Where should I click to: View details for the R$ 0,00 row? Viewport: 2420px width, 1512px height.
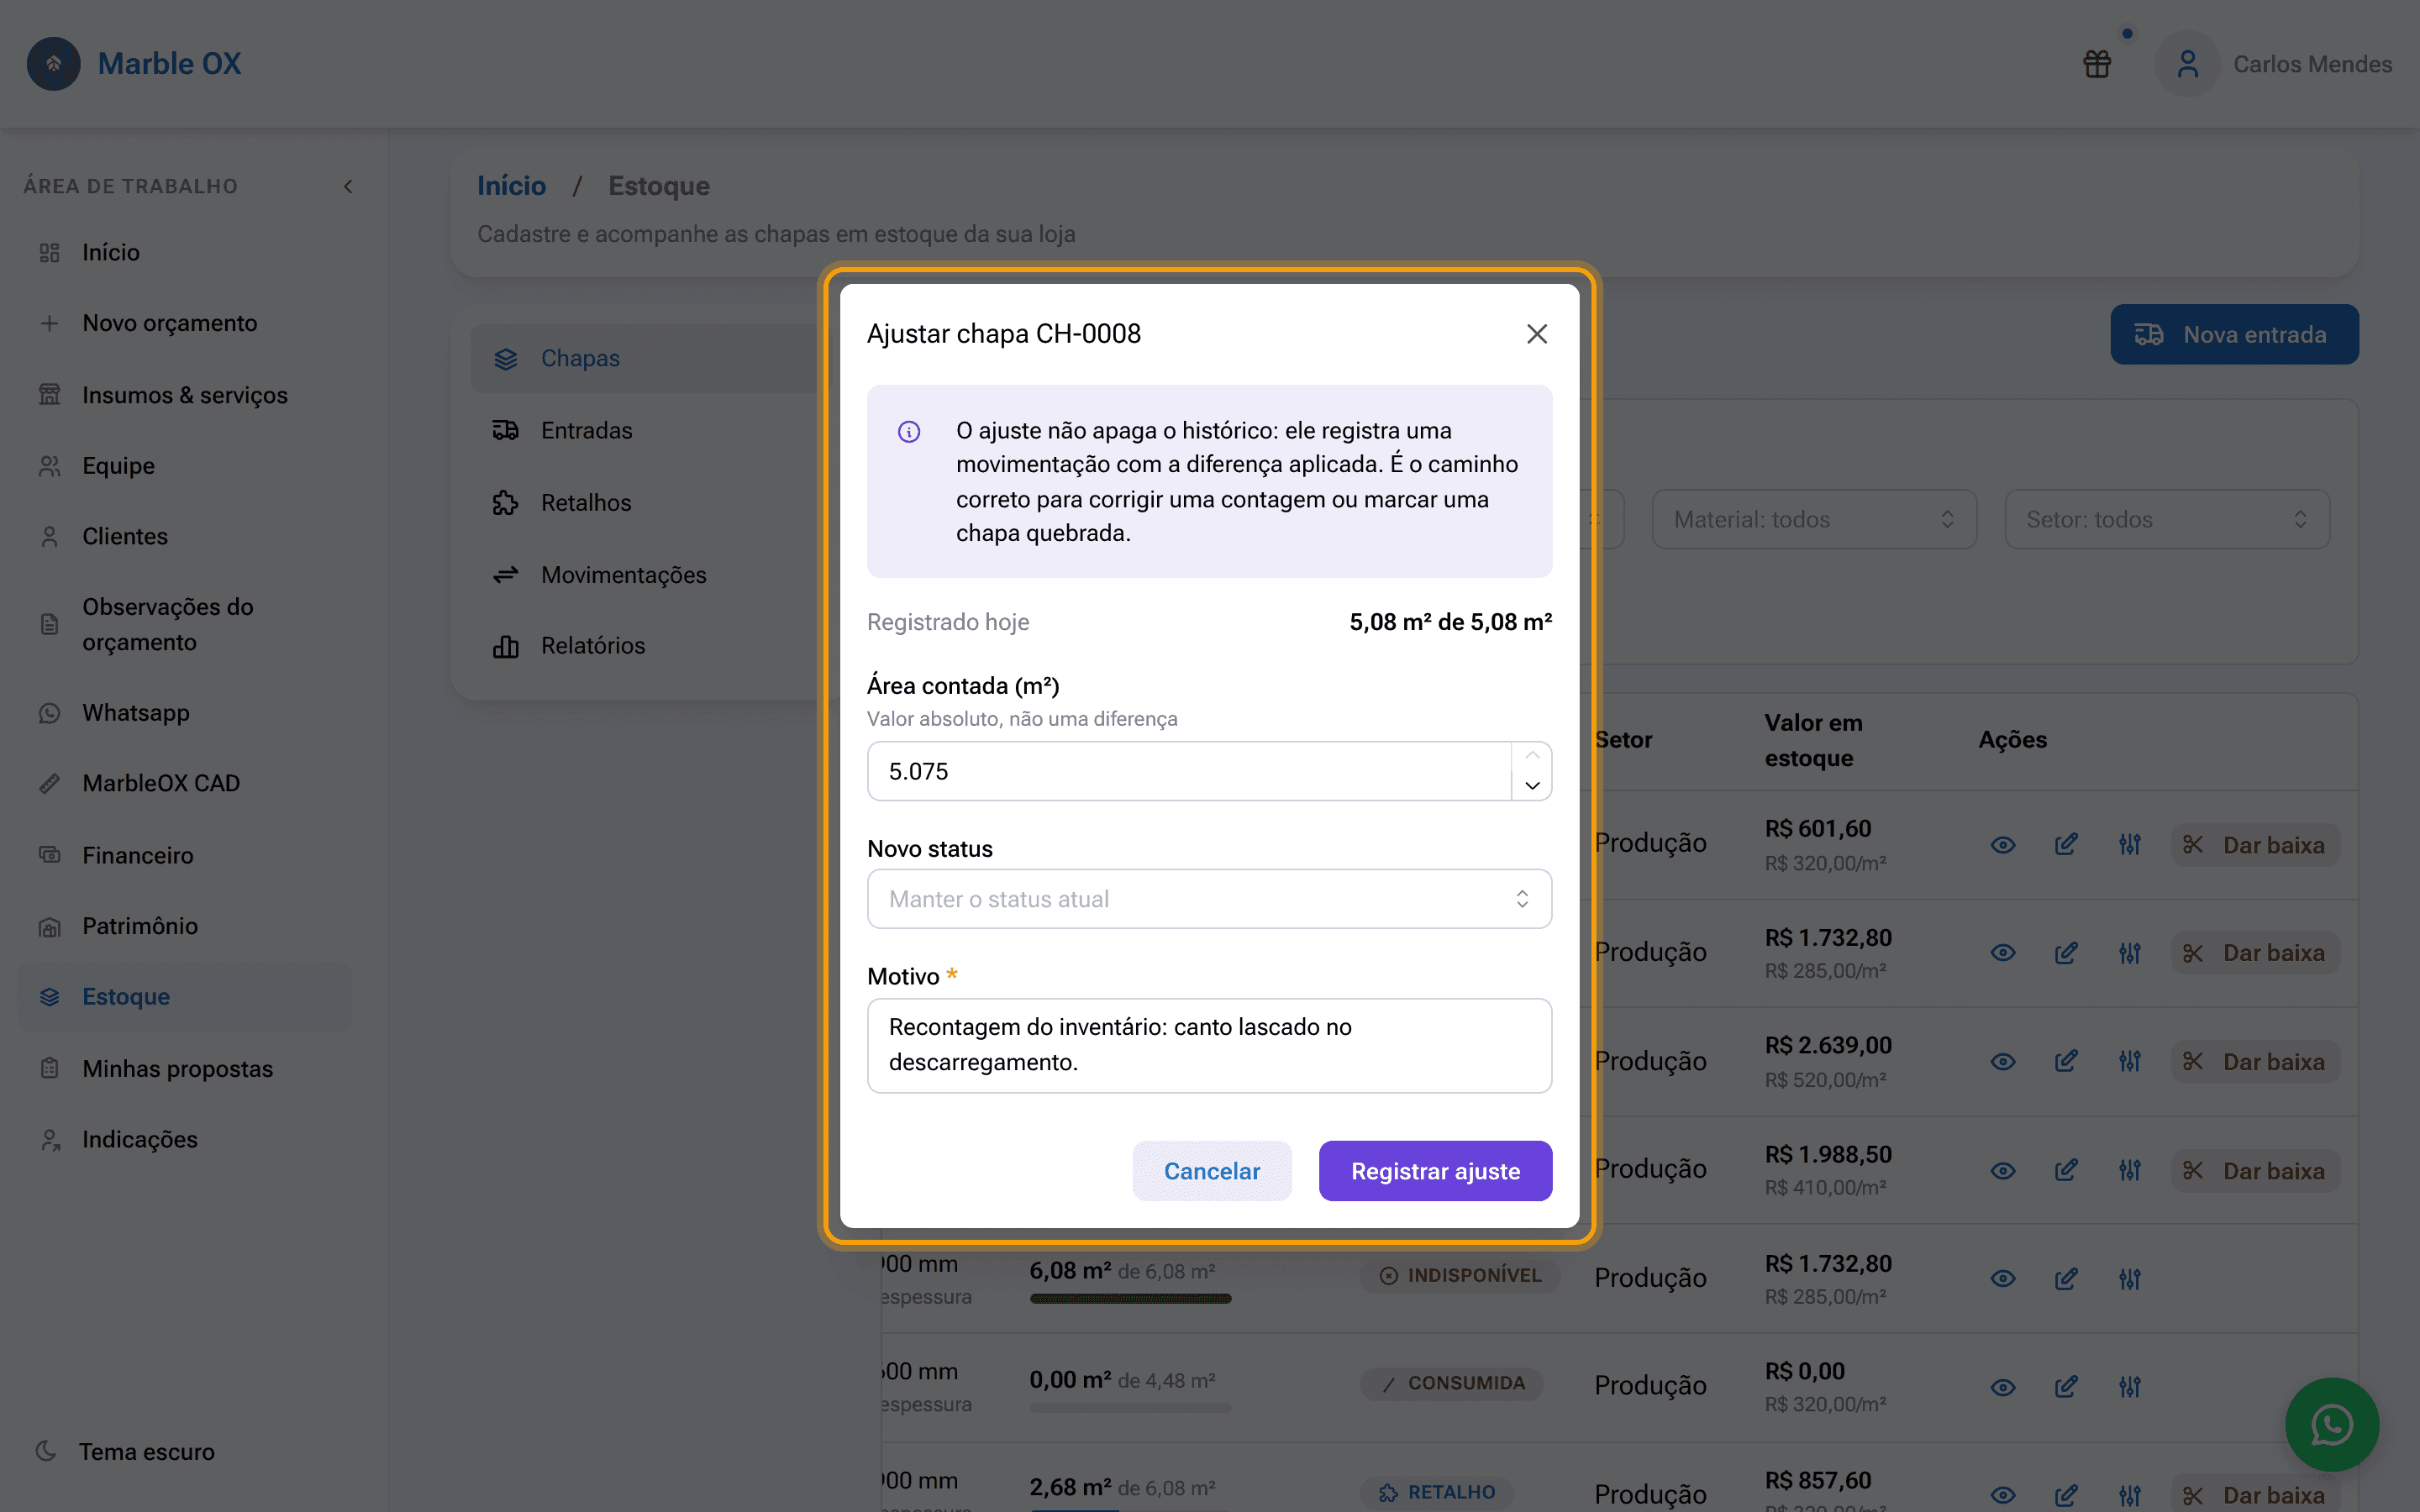[2002, 1387]
